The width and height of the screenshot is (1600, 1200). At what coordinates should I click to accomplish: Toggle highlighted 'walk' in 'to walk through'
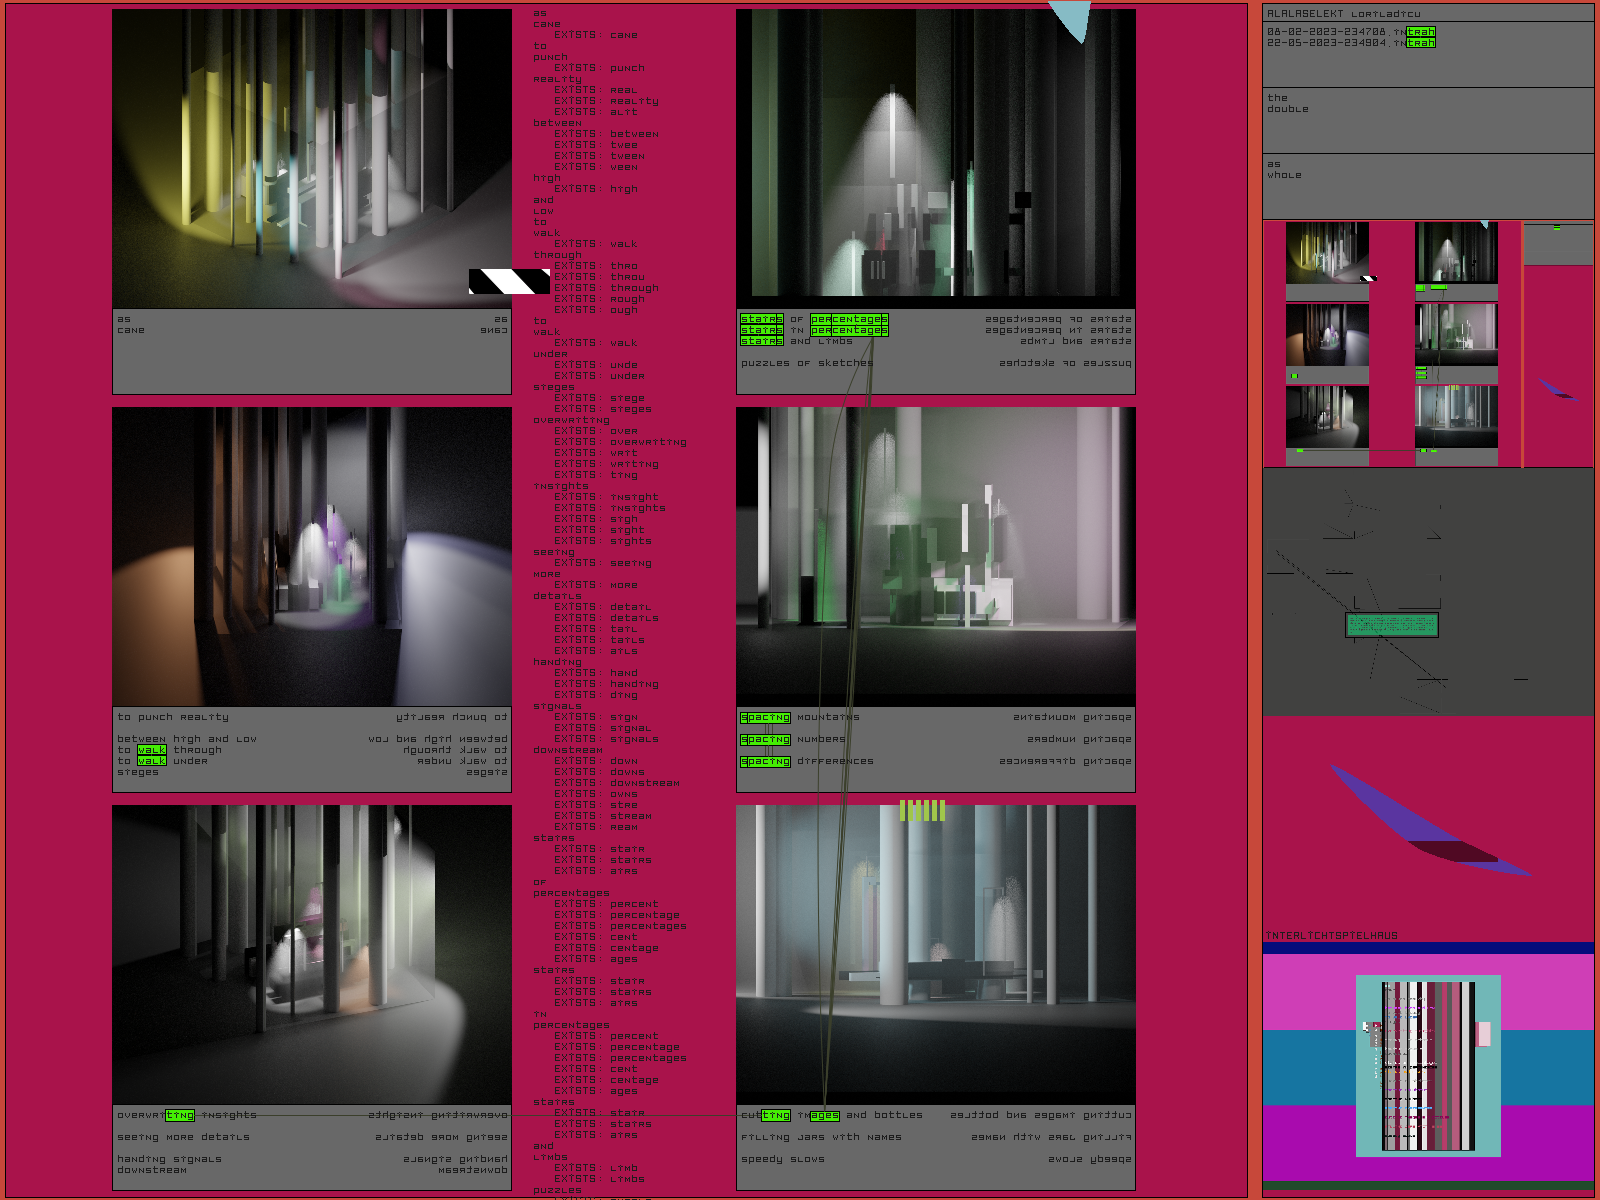coord(151,750)
